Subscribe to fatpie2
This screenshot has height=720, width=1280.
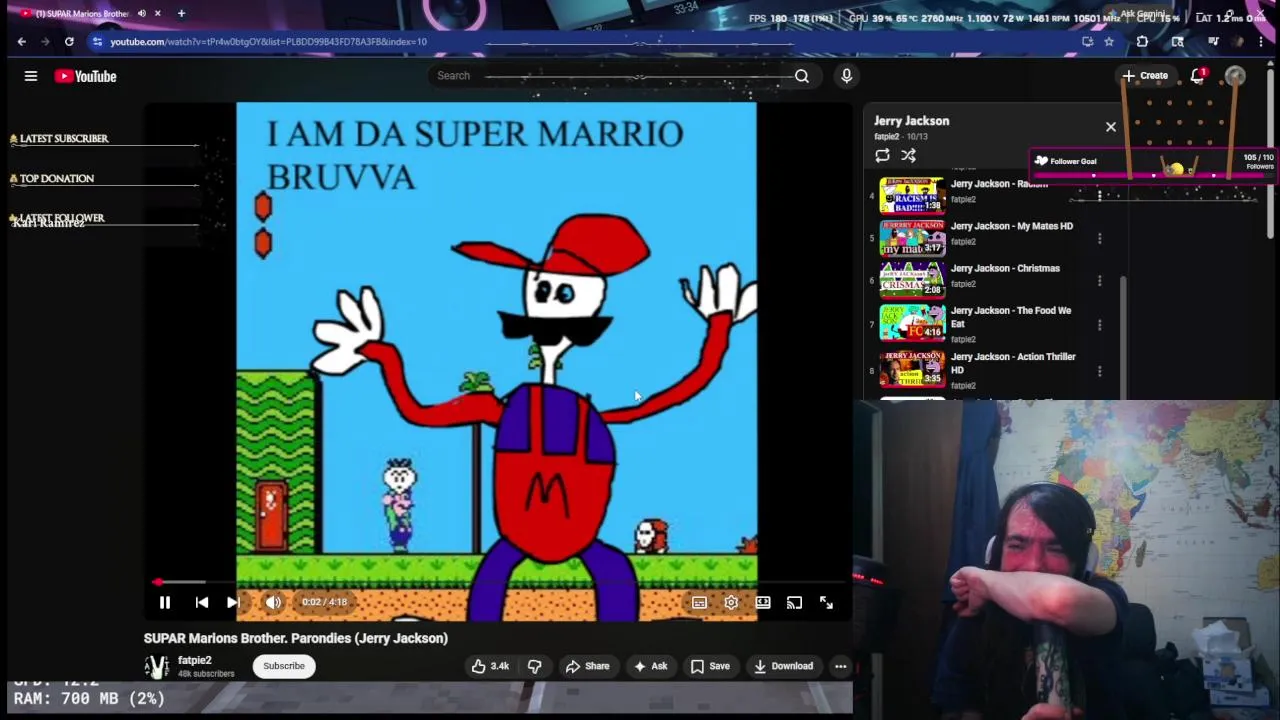coord(284,666)
